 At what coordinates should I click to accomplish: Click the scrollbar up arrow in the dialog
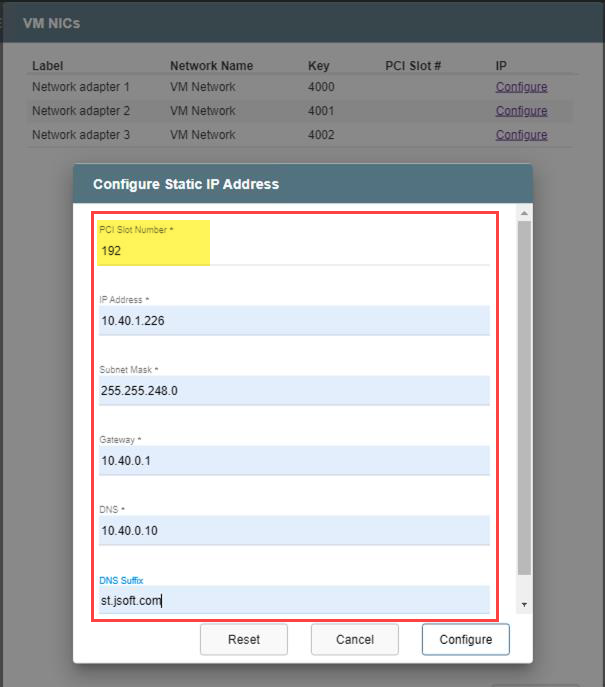tap(524, 213)
